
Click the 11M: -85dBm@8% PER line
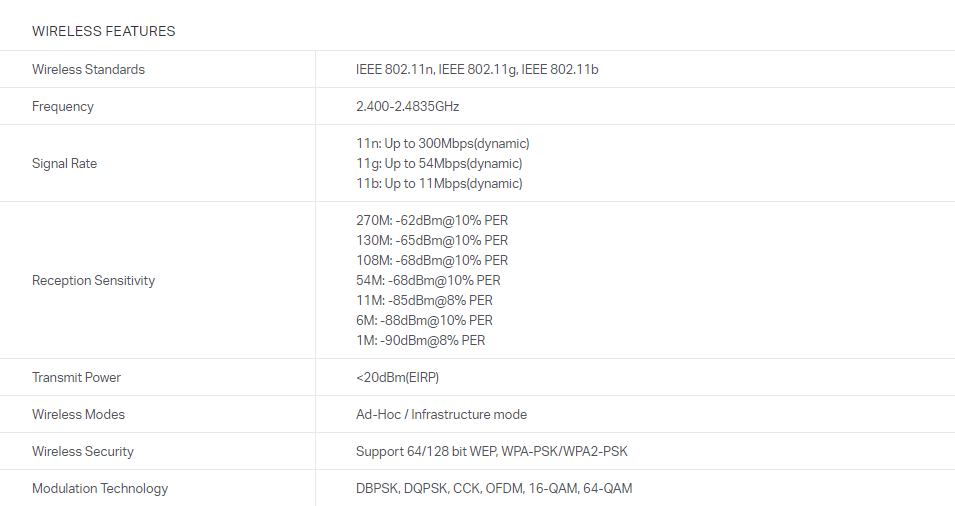click(424, 300)
